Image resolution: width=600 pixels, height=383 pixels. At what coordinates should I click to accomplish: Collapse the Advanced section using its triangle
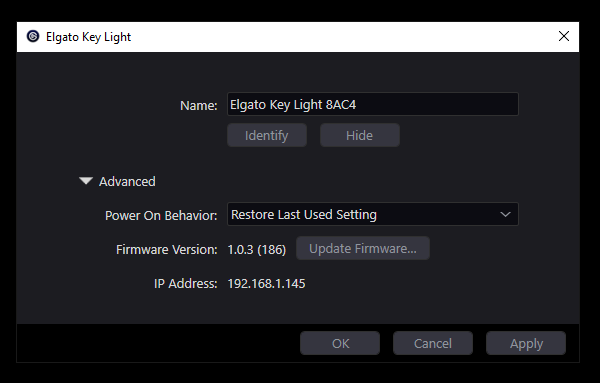pyautogui.click(x=86, y=181)
